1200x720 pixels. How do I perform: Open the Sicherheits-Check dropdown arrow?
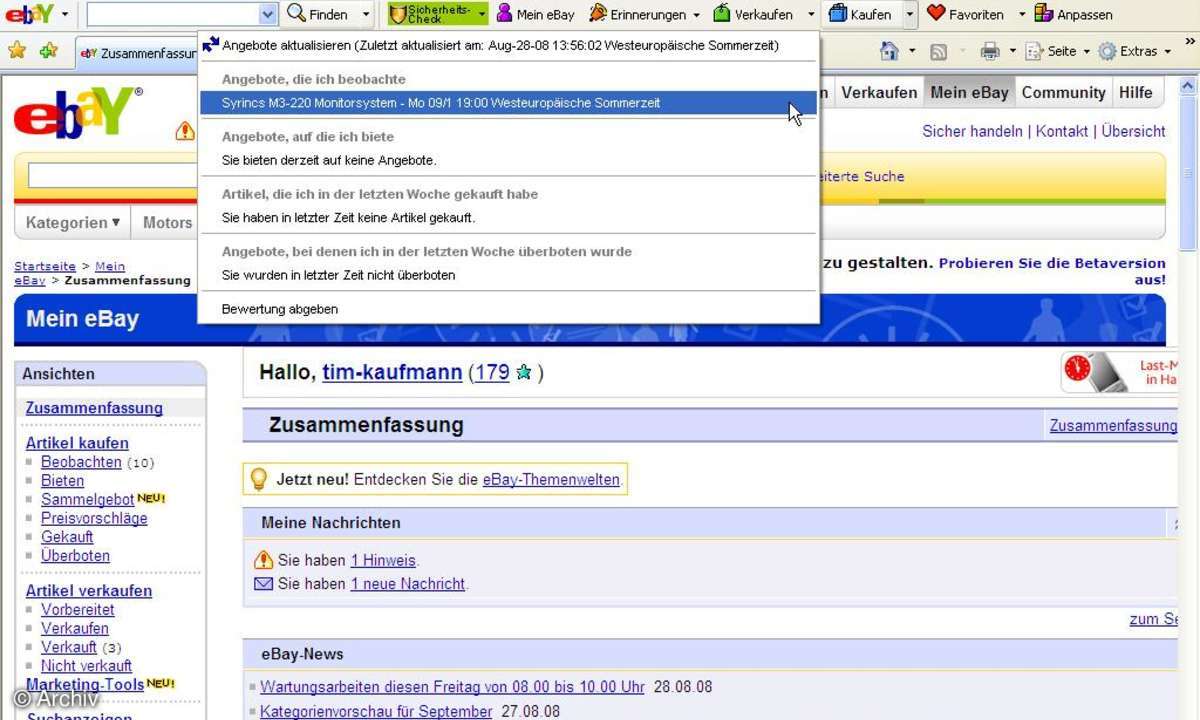point(482,14)
